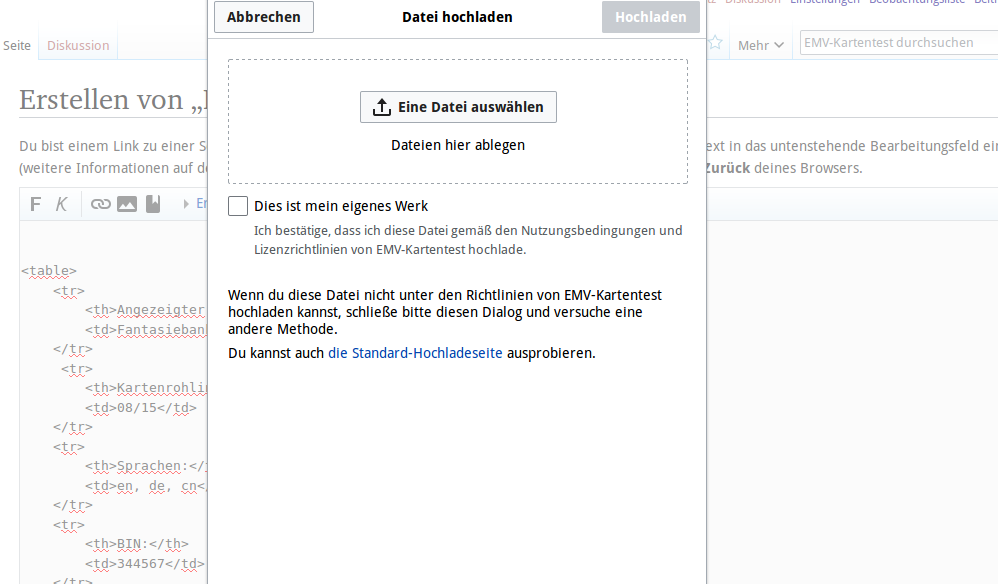Click into the wikitext editing area
This screenshot has width=998, height=584.
coord(110,450)
